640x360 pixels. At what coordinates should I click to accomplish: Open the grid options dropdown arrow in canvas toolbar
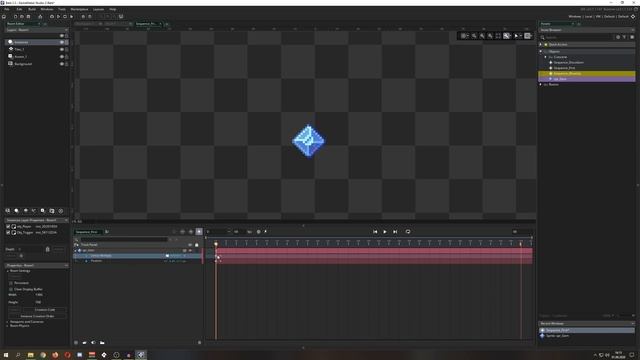[468, 36]
